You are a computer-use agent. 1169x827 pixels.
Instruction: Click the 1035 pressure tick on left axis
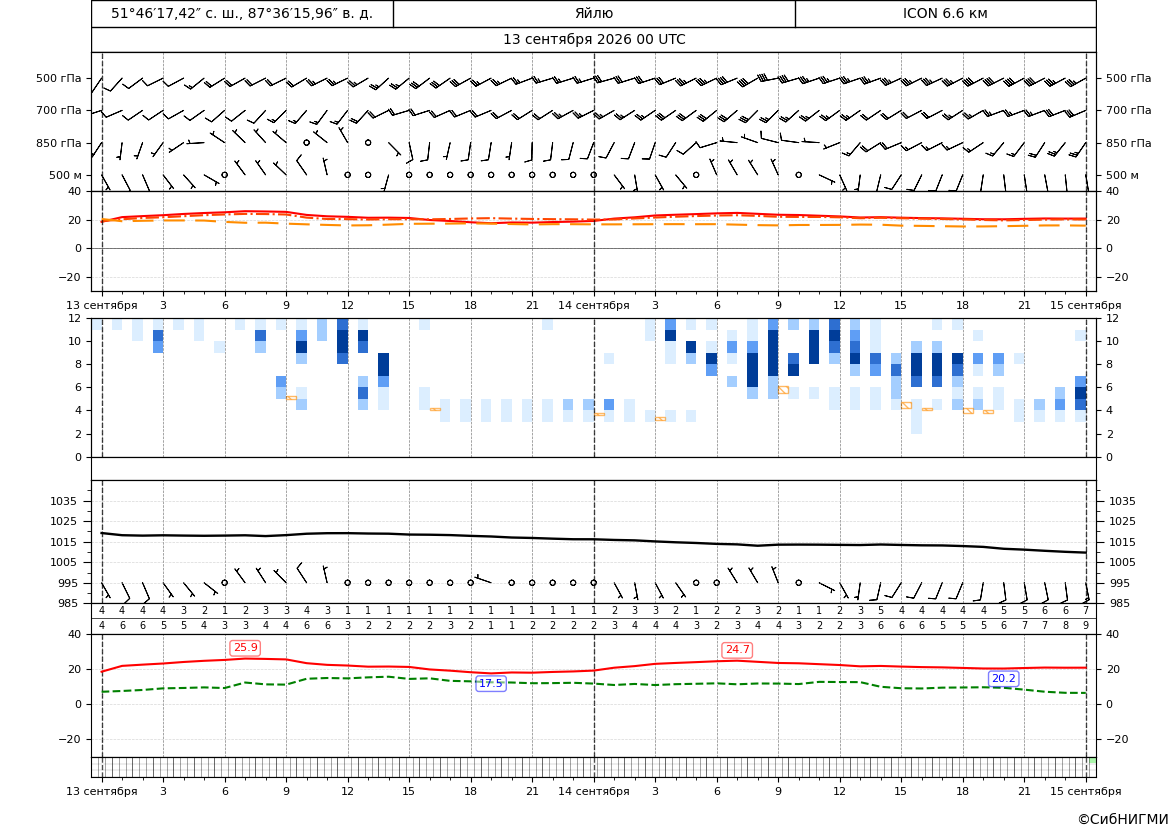click(x=68, y=501)
